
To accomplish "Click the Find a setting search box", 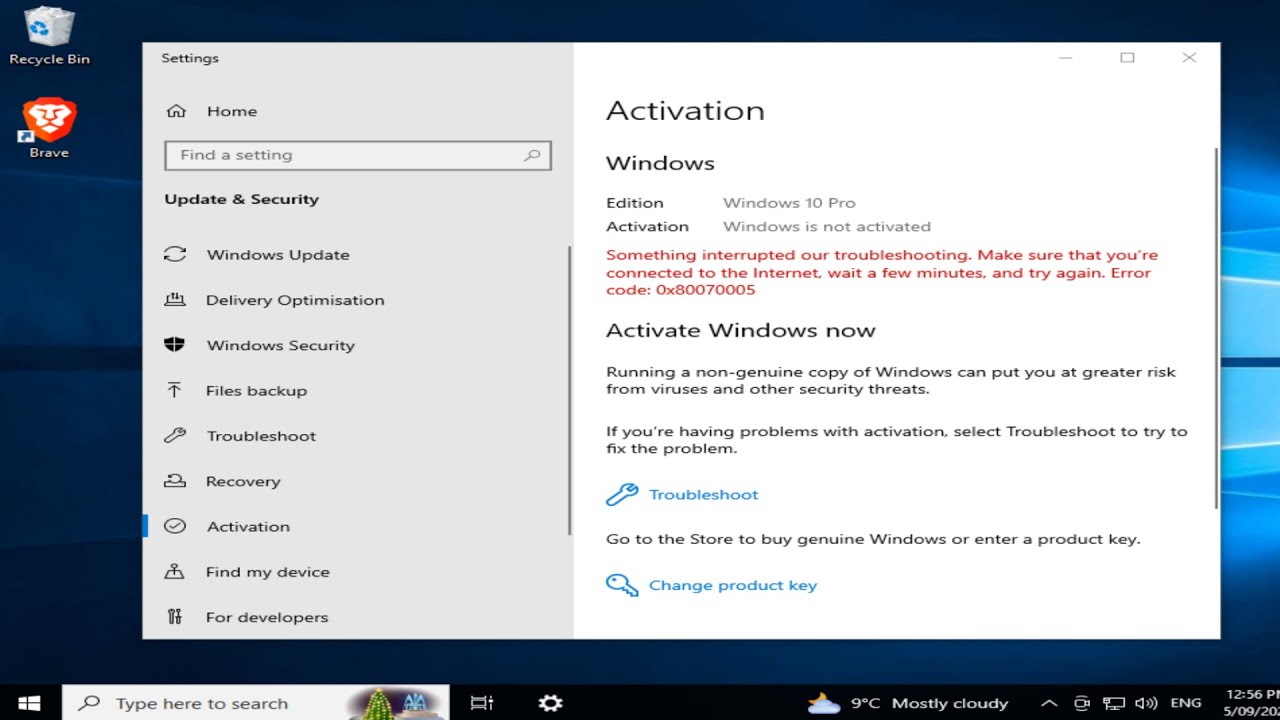I will coord(358,155).
